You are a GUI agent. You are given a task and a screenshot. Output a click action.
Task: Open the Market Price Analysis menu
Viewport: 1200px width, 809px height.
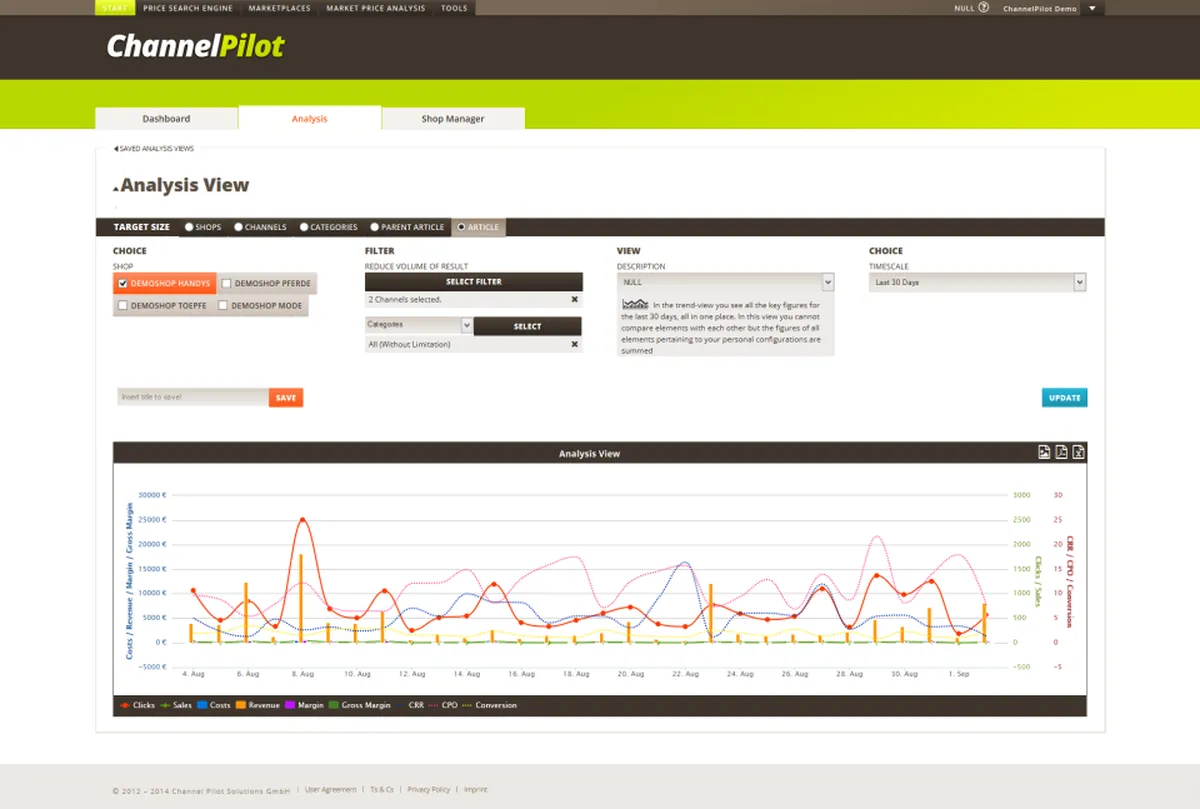375,8
